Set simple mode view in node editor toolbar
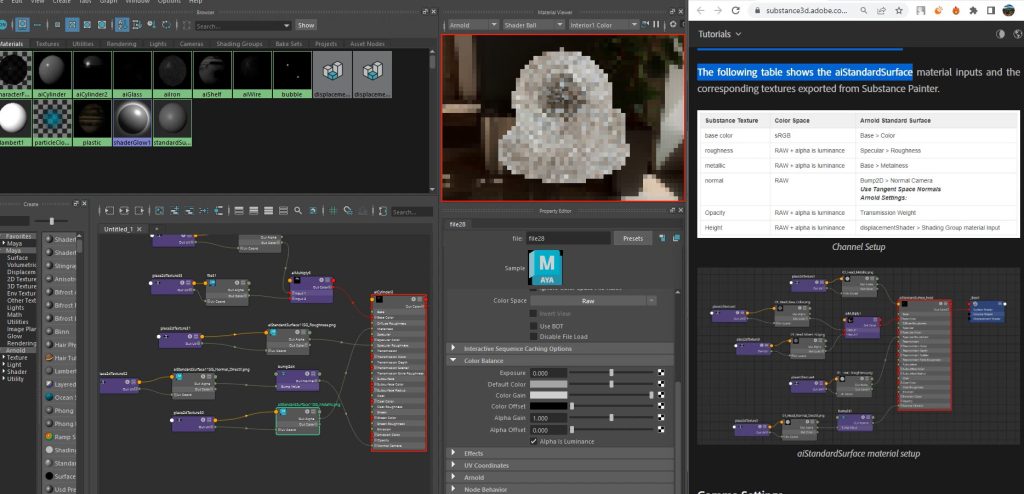This screenshot has width=1024, height=494. [x=238, y=211]
